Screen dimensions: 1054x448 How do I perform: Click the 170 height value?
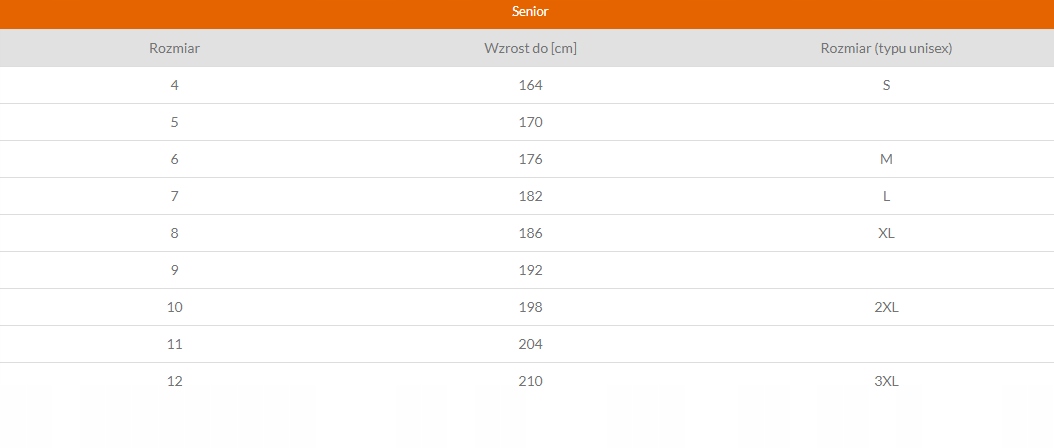click(530, 122)
